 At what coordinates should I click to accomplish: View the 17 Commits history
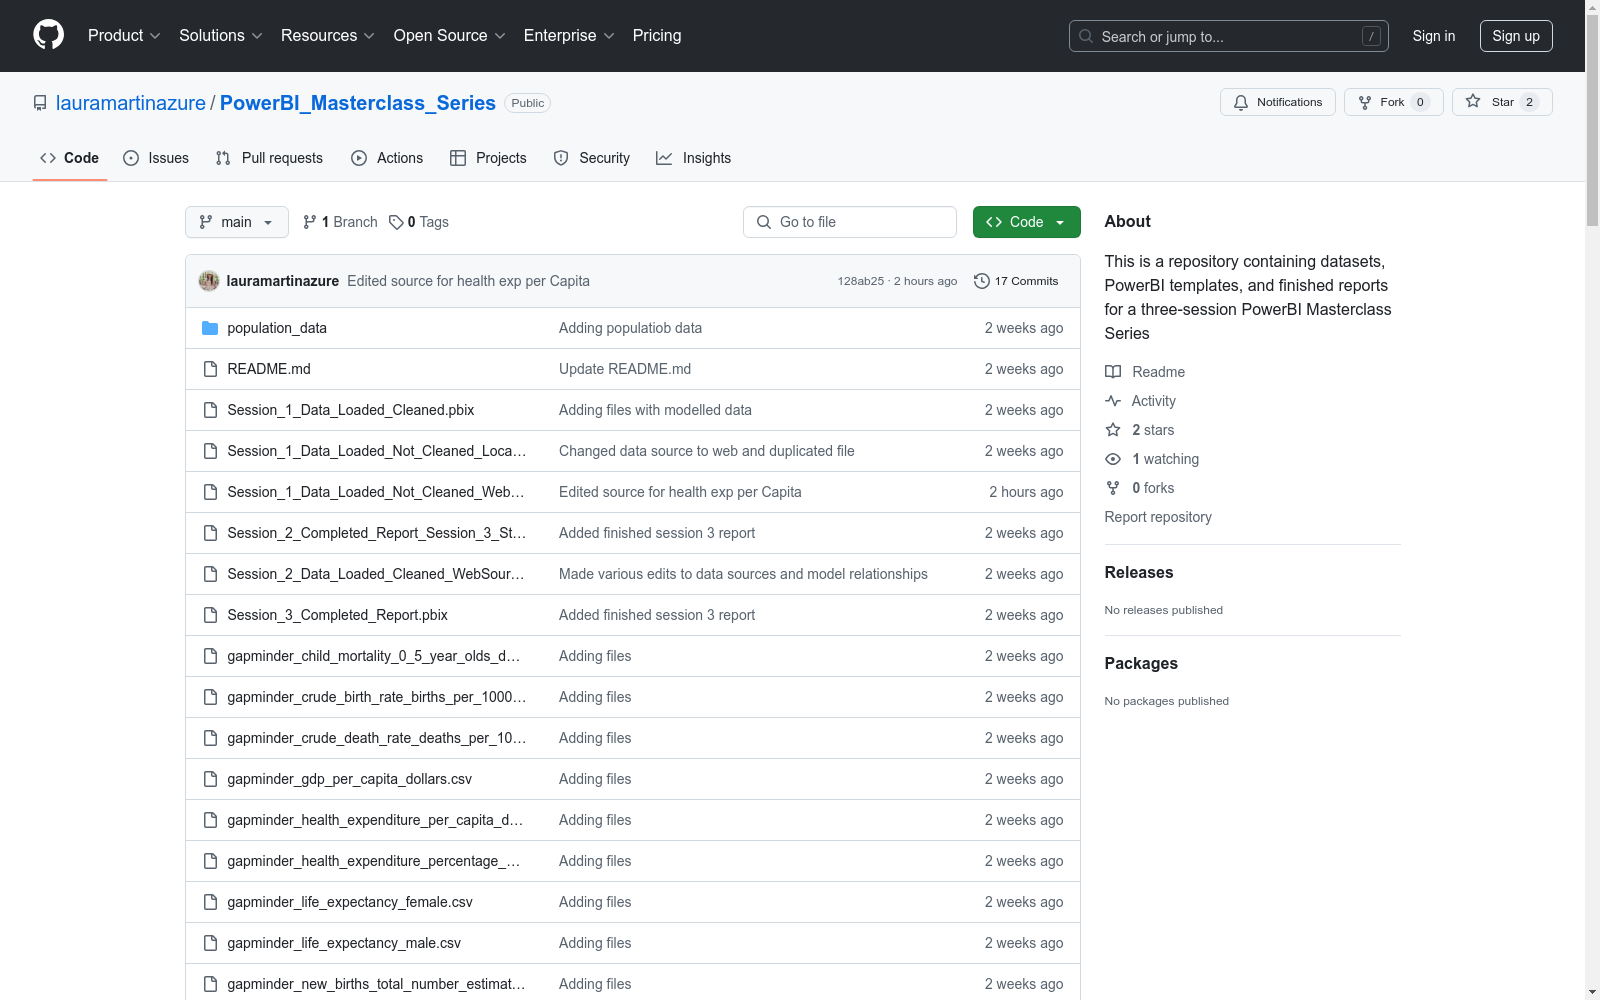1016,281
